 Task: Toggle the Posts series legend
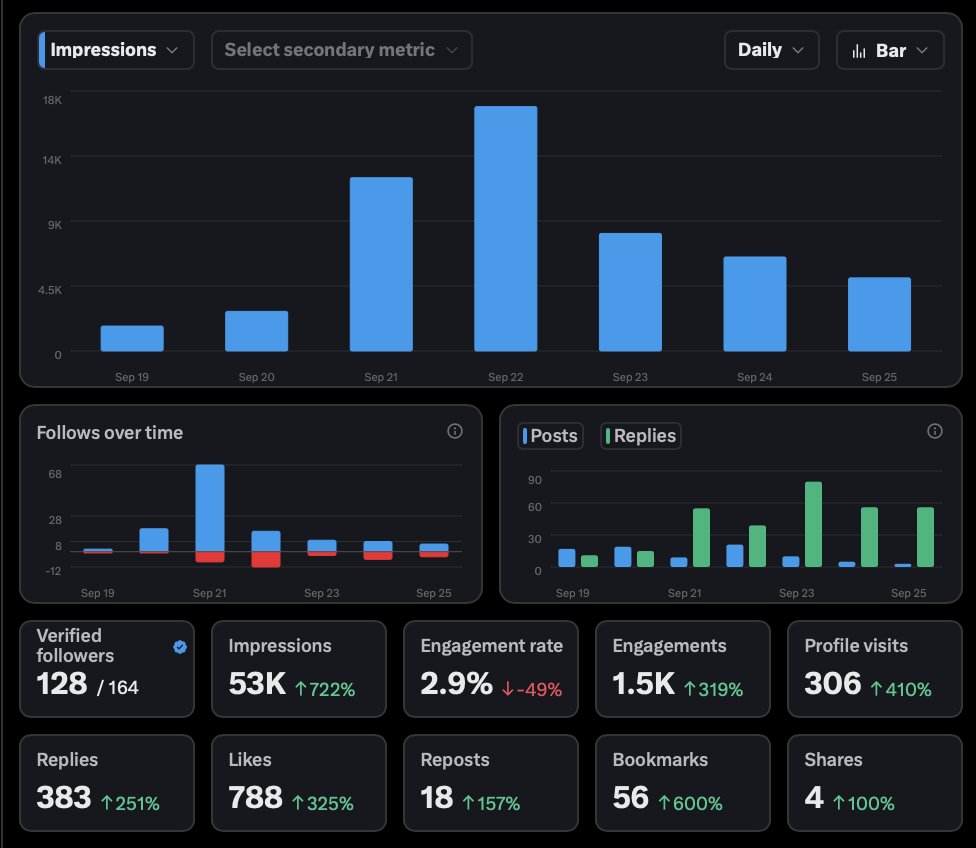pyautogui.click(x=550, y=436)
